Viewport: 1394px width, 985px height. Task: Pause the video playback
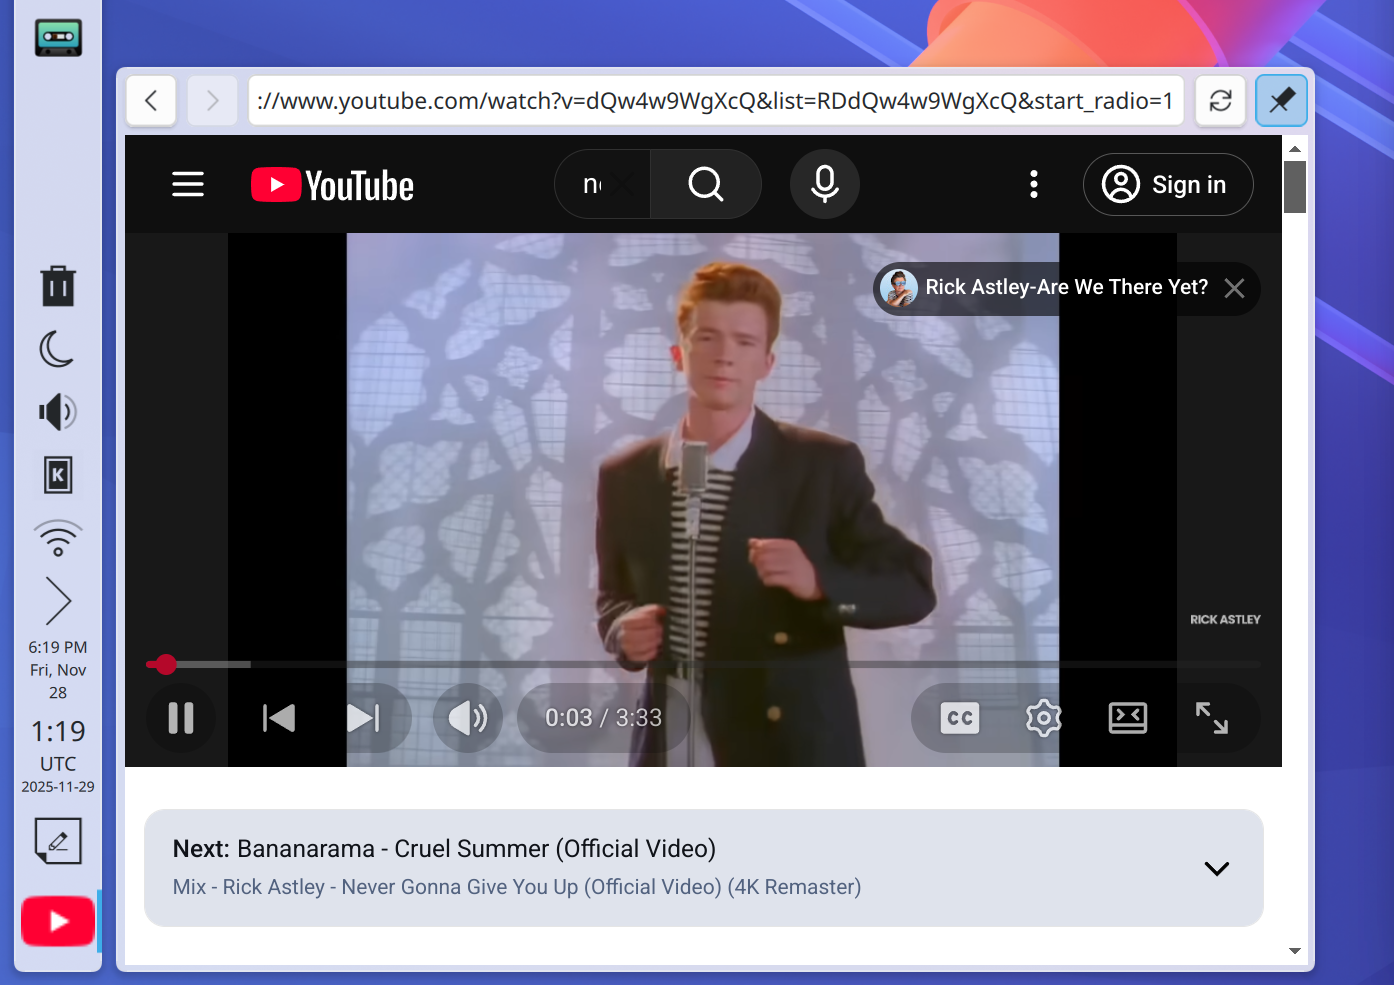point(181,717)
